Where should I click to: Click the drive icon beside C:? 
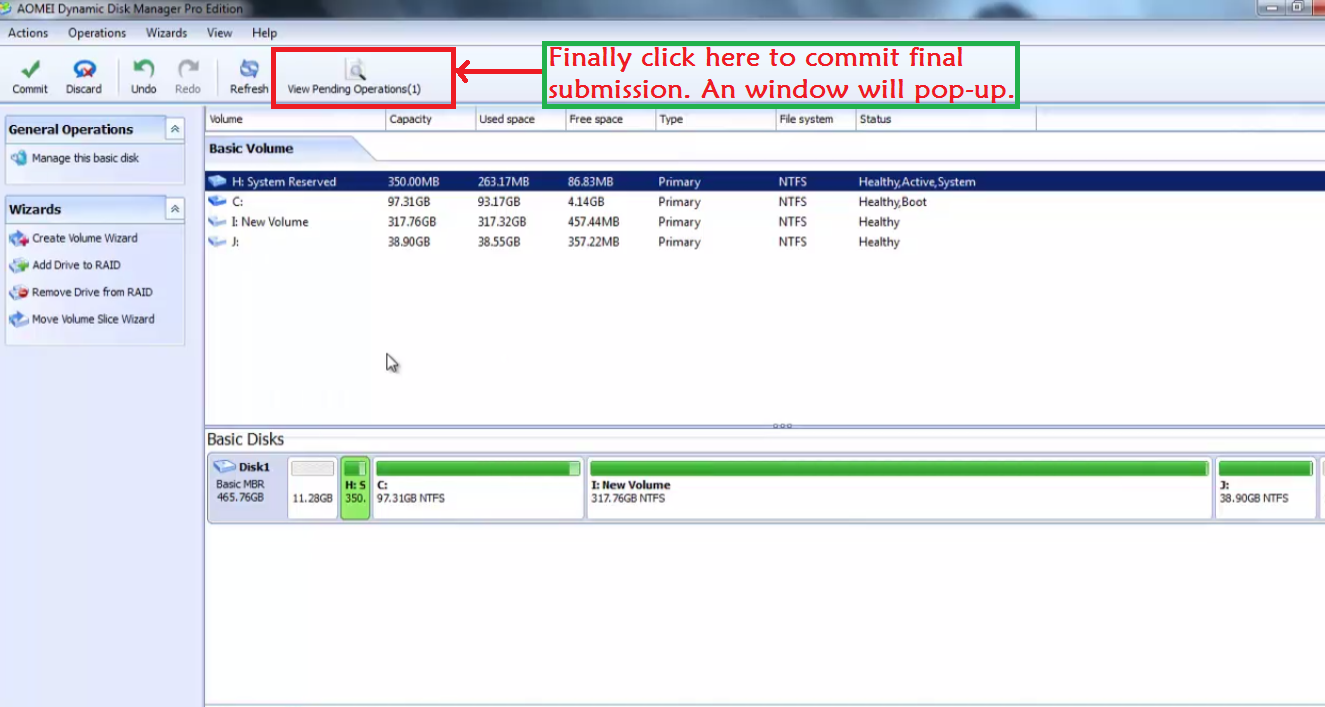(217, 201)
